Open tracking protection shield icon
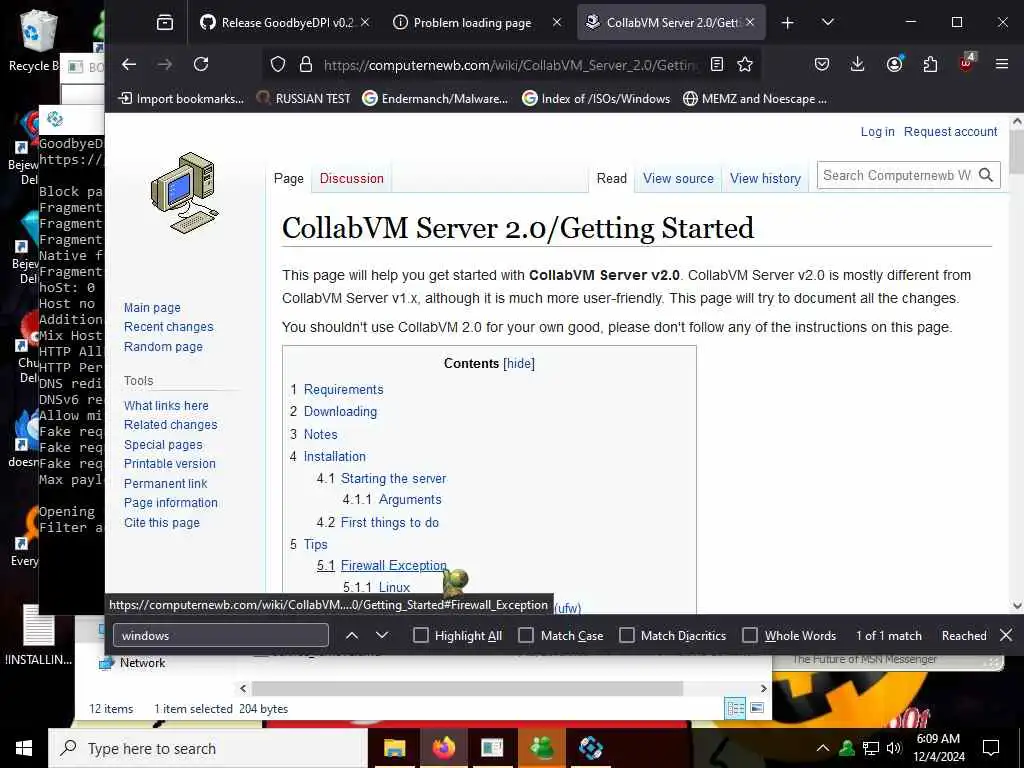 tap(278, 64)
